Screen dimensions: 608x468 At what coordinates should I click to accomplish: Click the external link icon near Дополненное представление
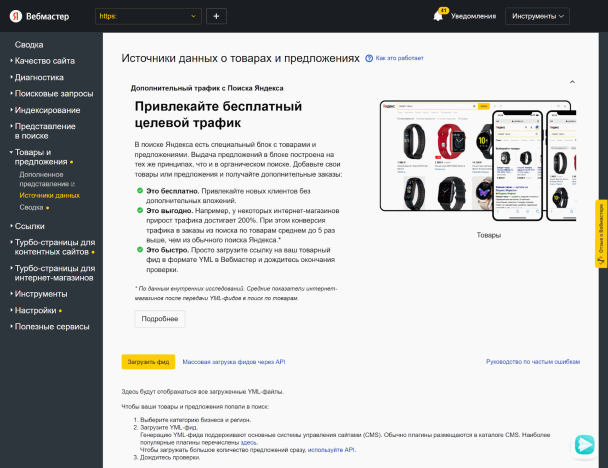coord(73,185)
